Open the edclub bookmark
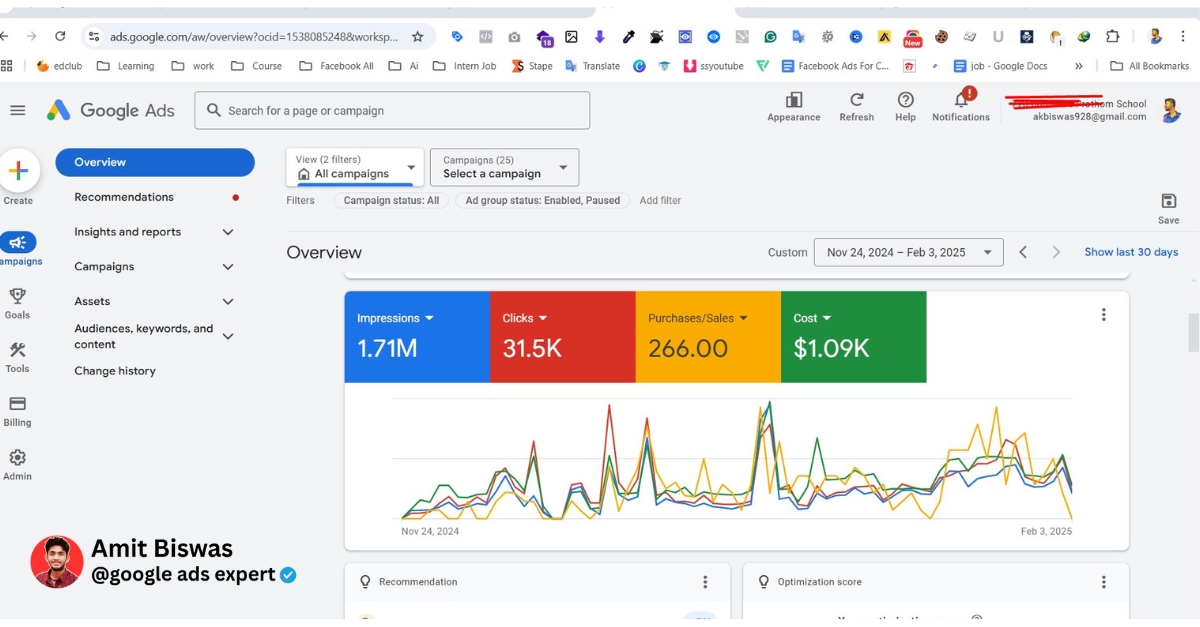Screen dimensions: 1200x627 tap(59, 66)
